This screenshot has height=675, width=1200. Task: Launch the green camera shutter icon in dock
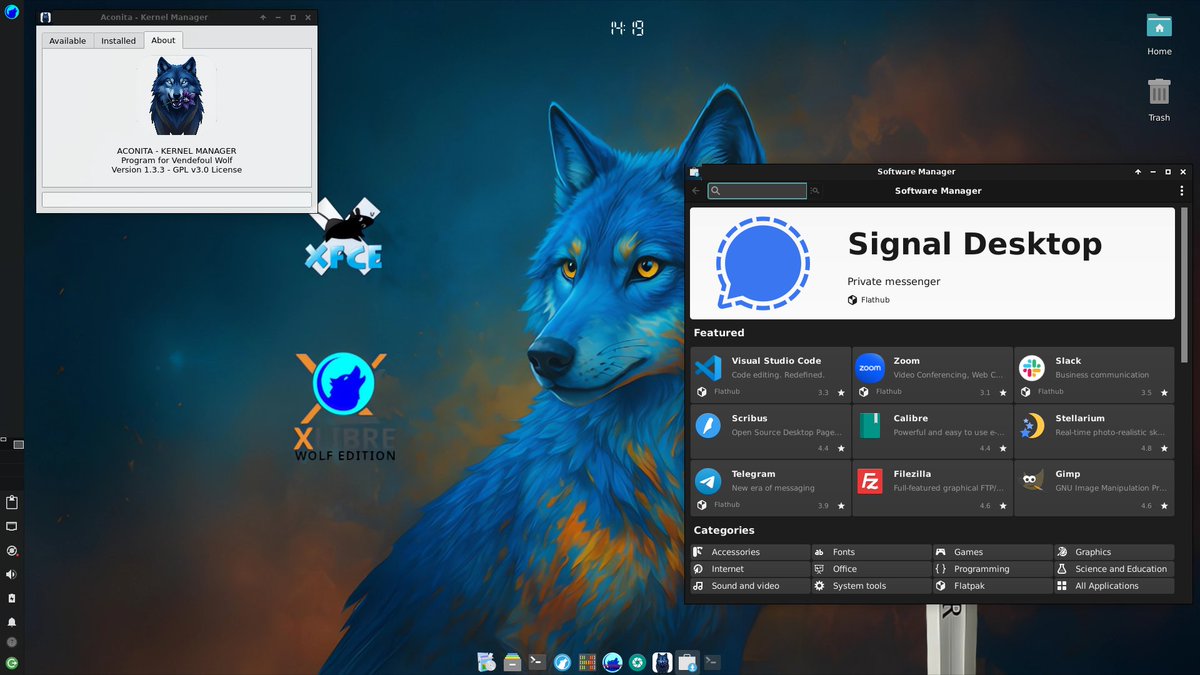pyautogui.click(x=637, y=661)
